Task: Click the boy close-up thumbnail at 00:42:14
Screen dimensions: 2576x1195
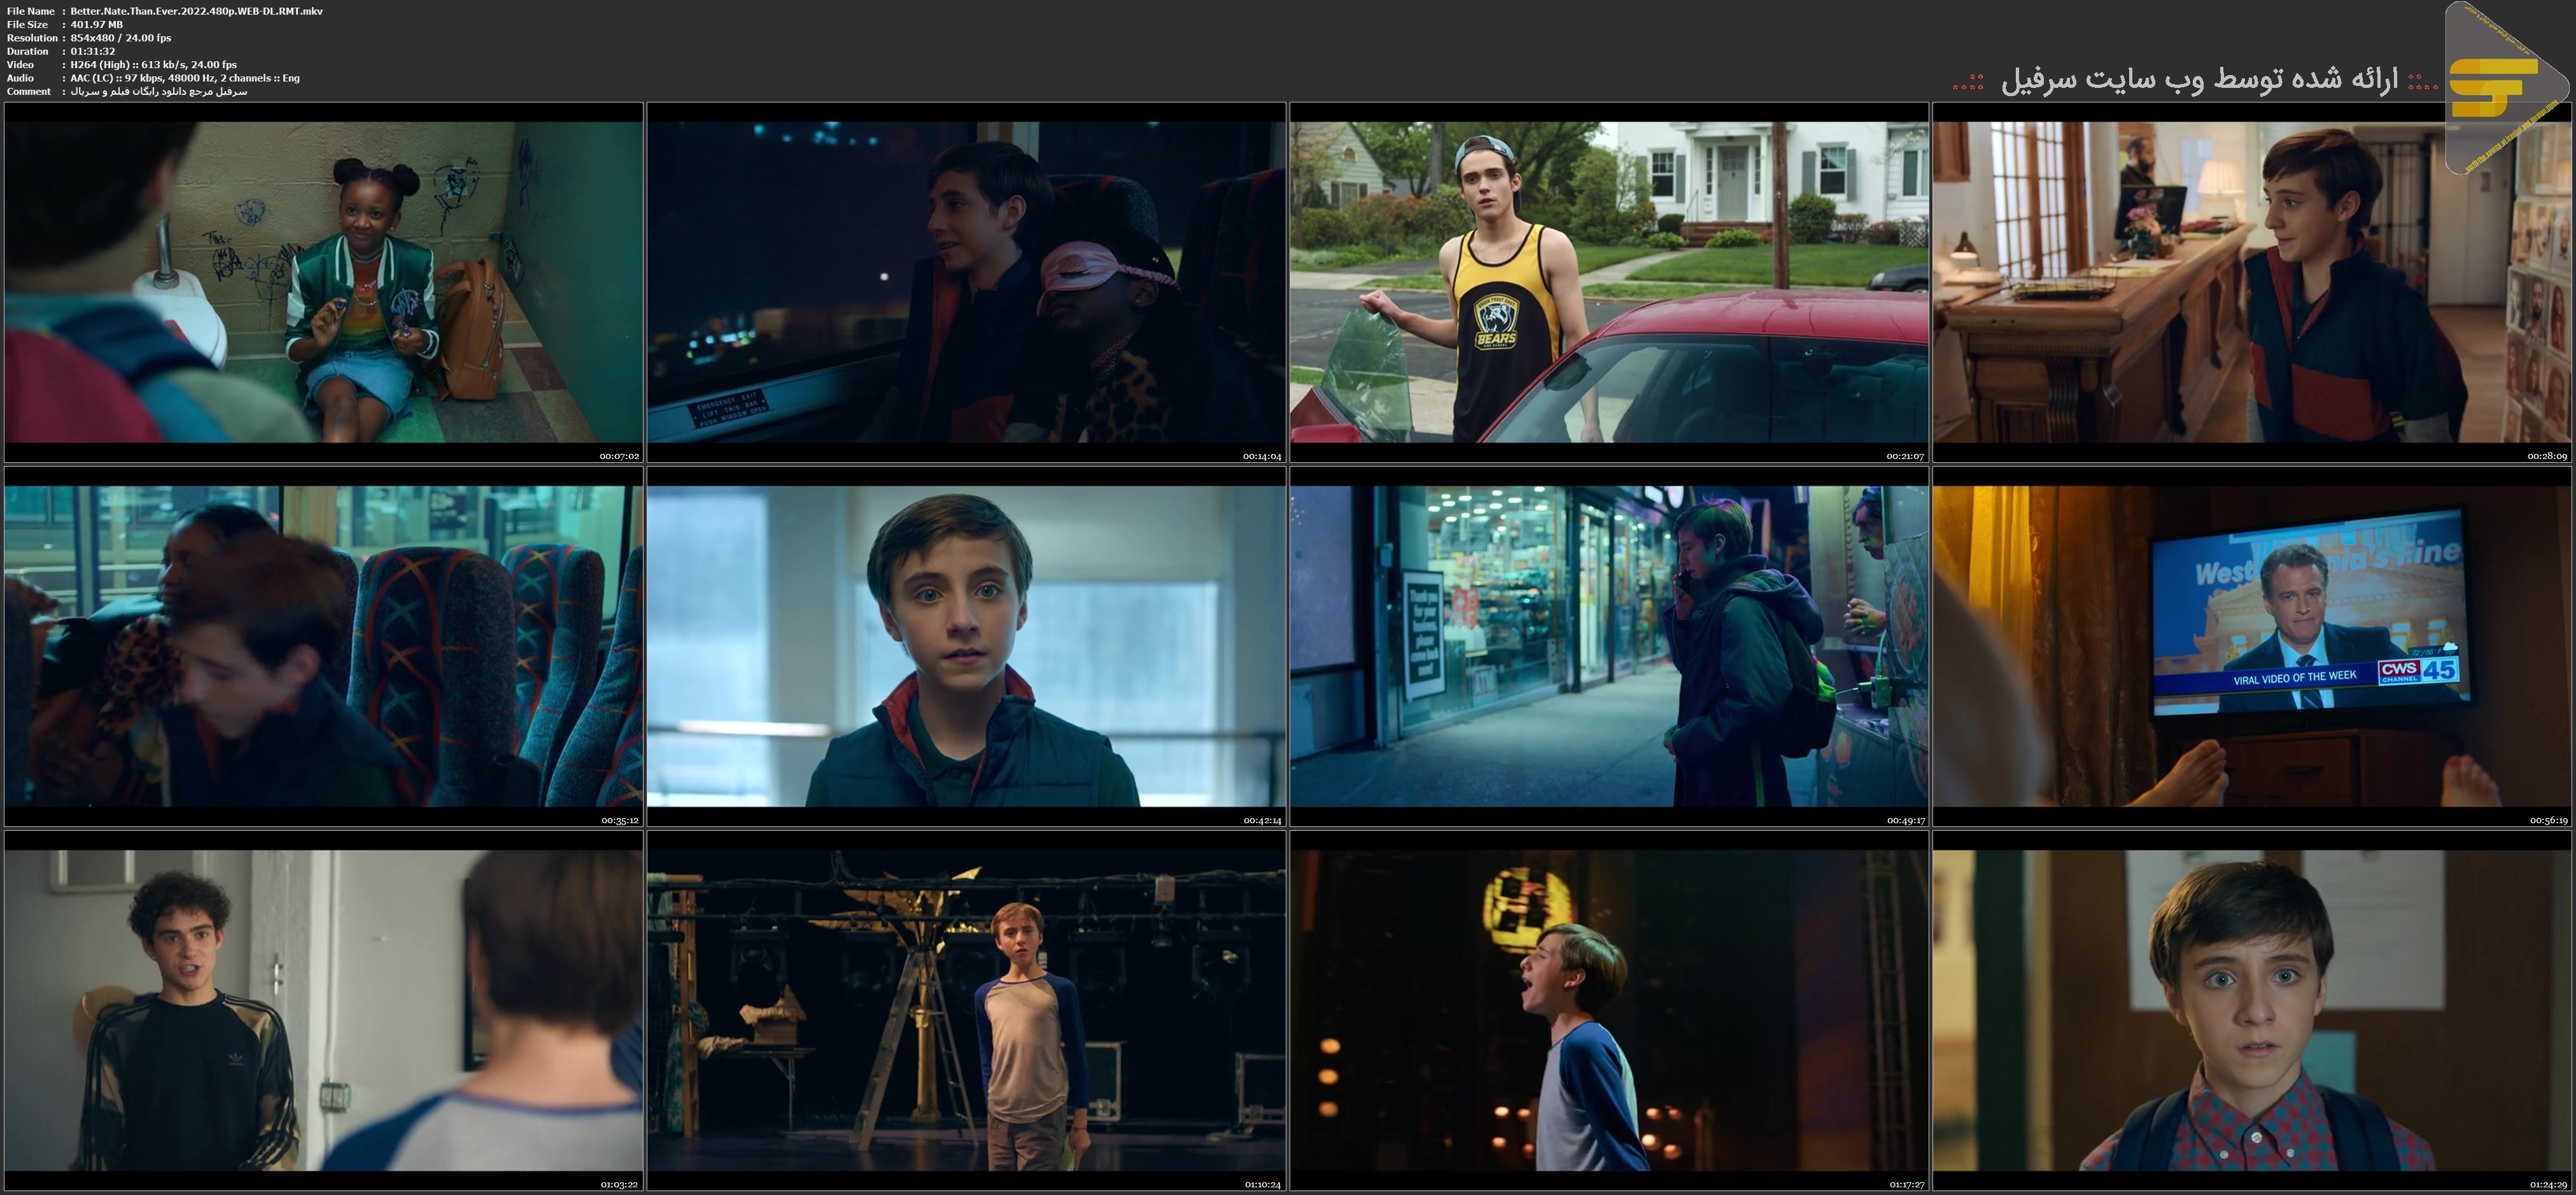Action: click(966, 646)
